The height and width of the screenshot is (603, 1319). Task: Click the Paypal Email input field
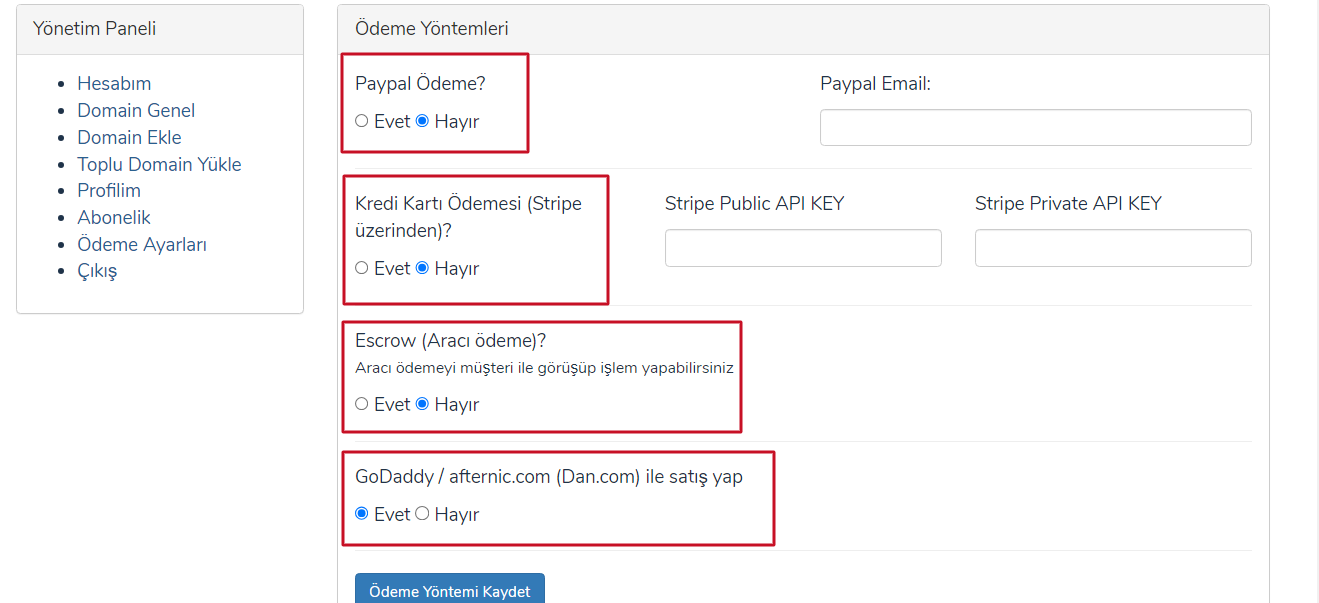[x=1036, y=128]
